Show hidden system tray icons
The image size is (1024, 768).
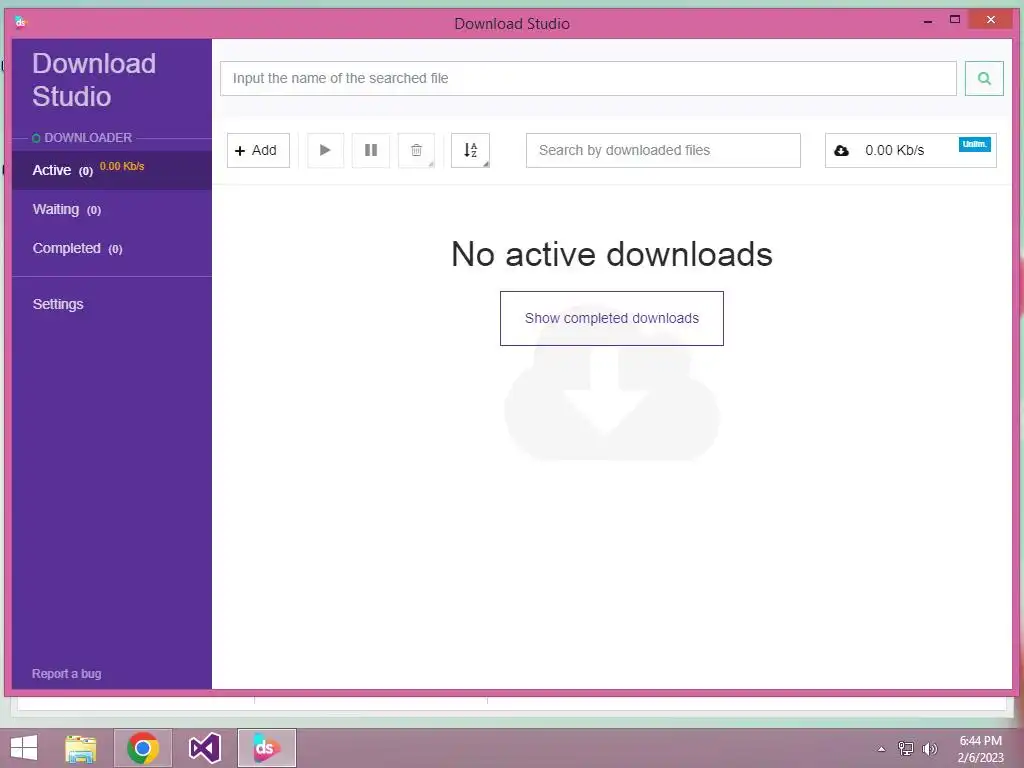pyautogui.click(x=882, y=749)
